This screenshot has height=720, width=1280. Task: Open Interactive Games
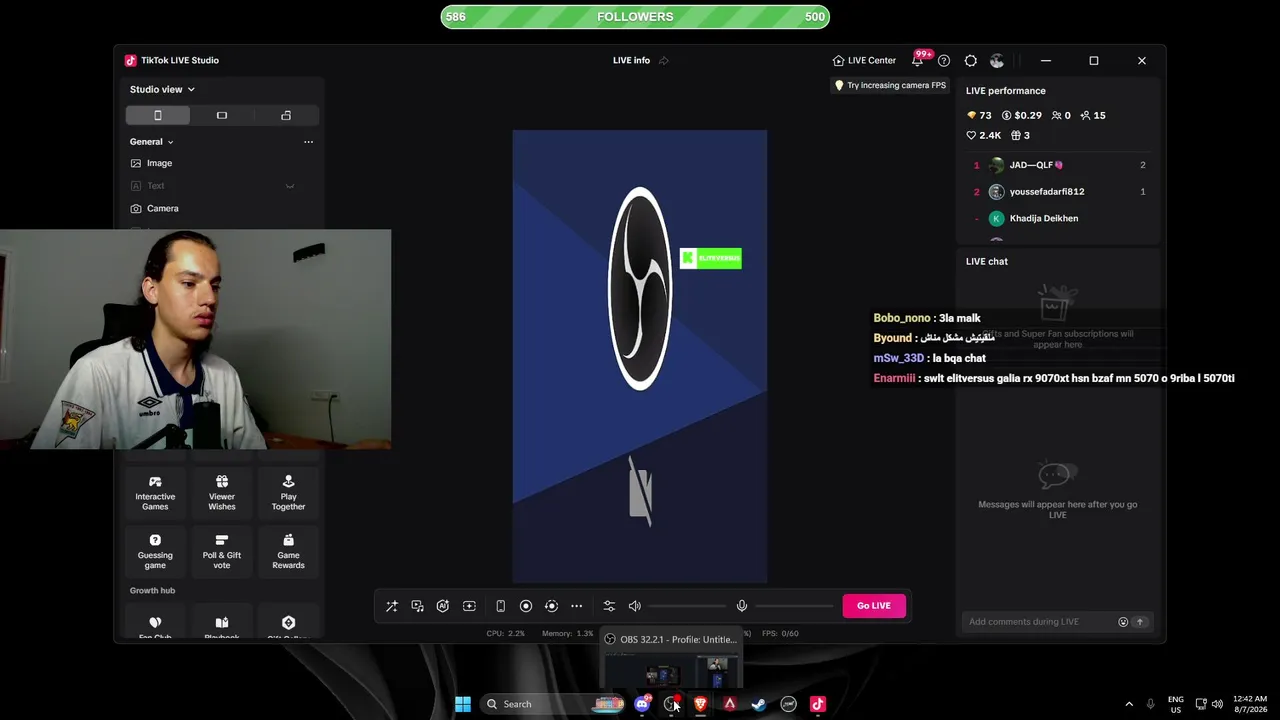pos(155,493)
